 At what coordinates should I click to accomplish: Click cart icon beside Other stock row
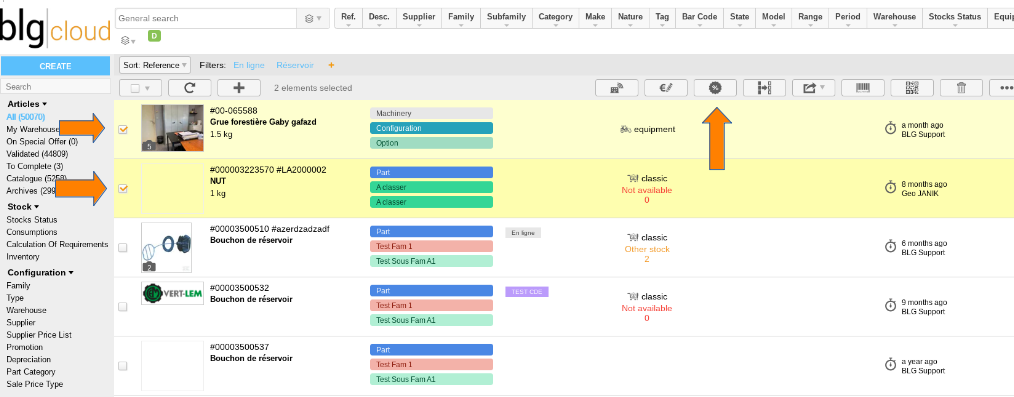pos(633,237)
